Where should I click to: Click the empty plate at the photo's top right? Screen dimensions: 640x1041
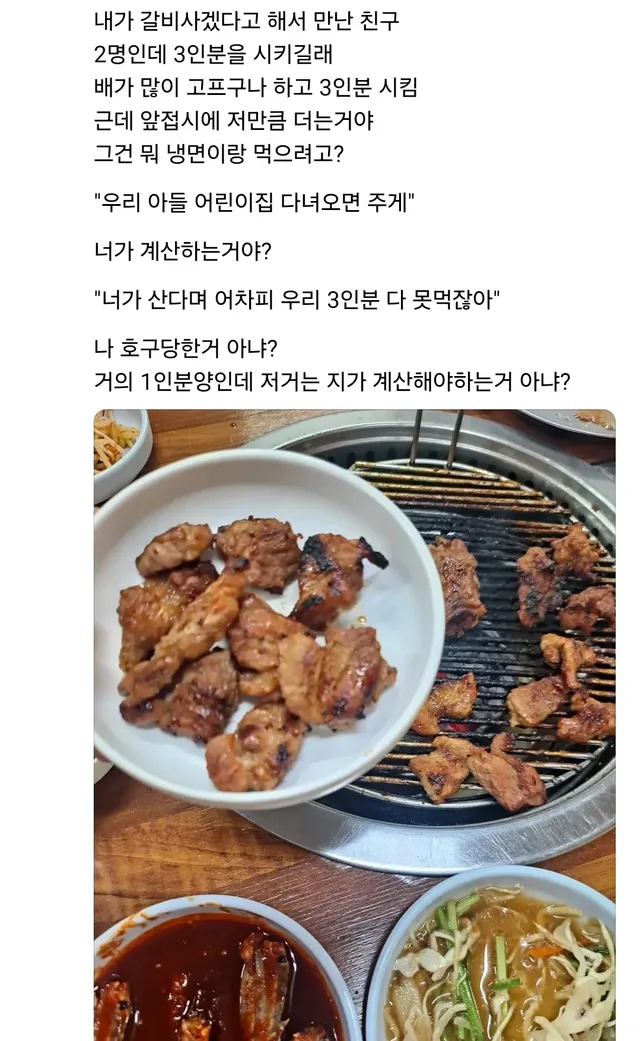point(570,420)
